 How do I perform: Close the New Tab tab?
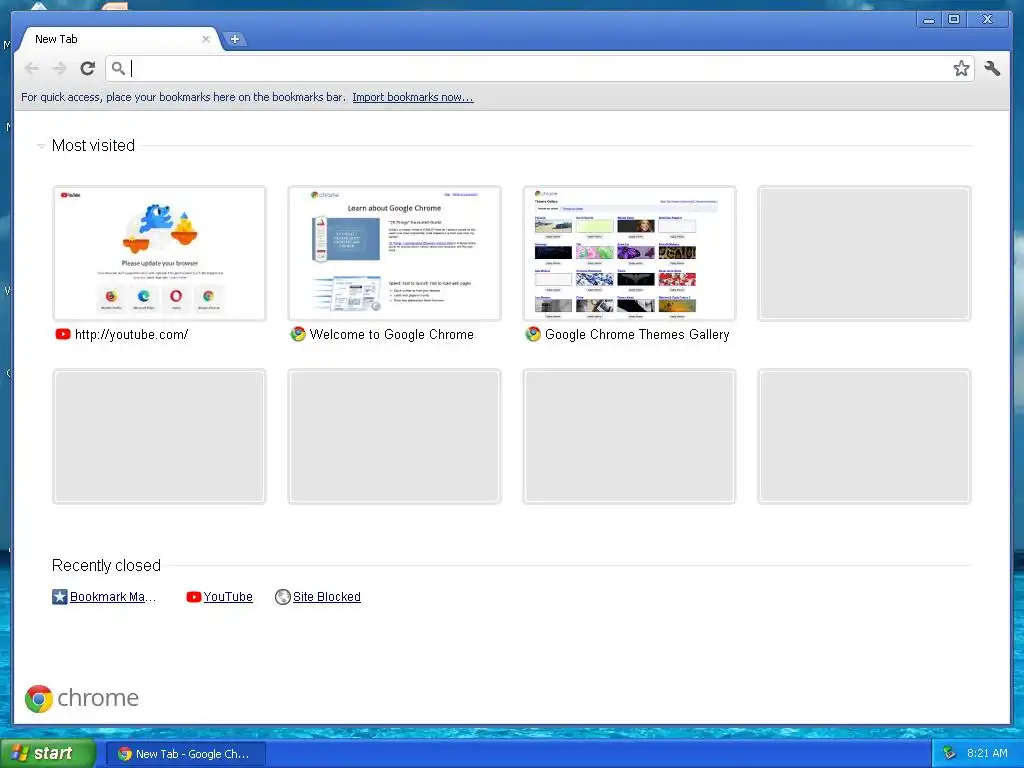click(x=206, y=39)
